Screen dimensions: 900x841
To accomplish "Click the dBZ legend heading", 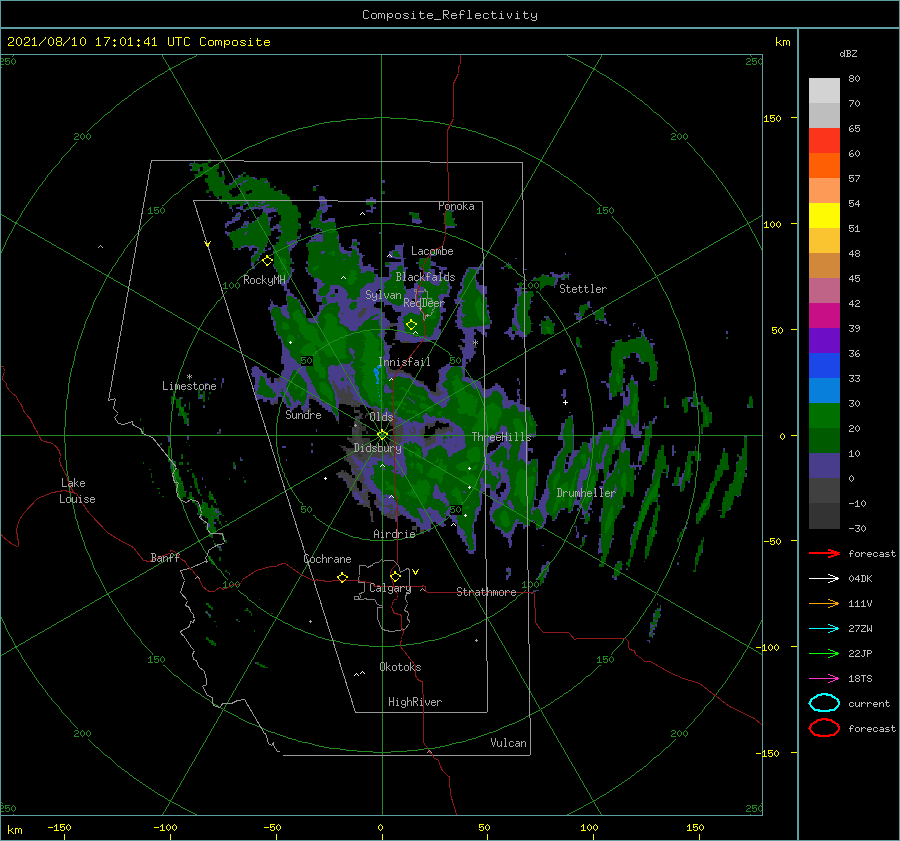I will pyautogui.click(x=848, y=53).
